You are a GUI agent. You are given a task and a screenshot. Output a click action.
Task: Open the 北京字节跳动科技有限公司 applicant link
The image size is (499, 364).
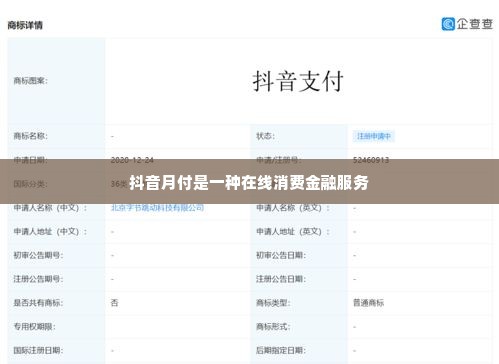point(157,208)
